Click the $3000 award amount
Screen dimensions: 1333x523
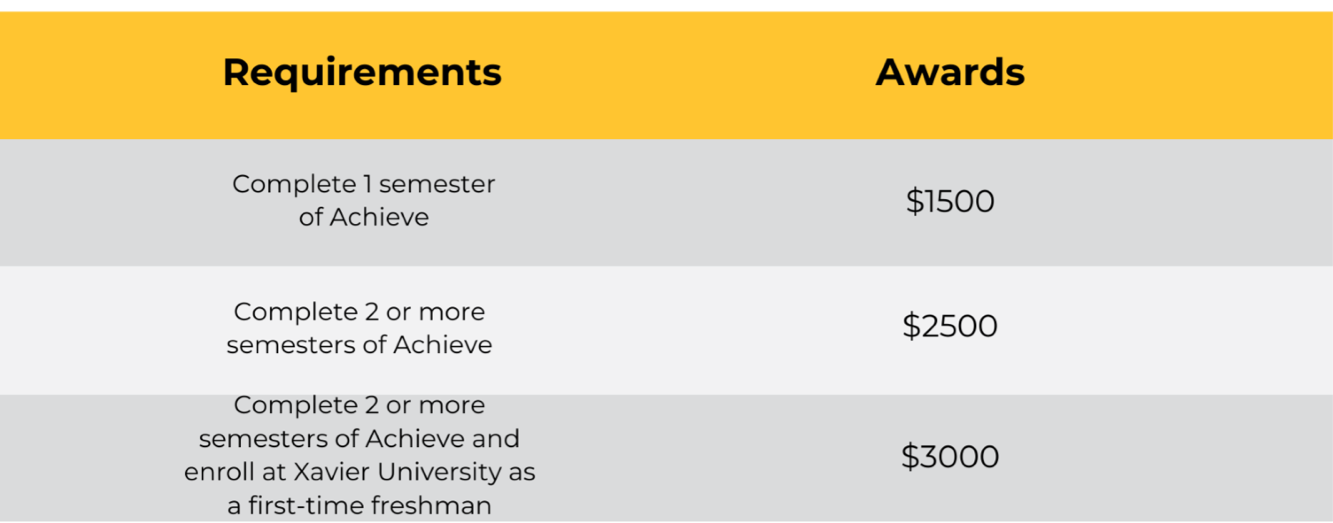click(x=950, y=456)
